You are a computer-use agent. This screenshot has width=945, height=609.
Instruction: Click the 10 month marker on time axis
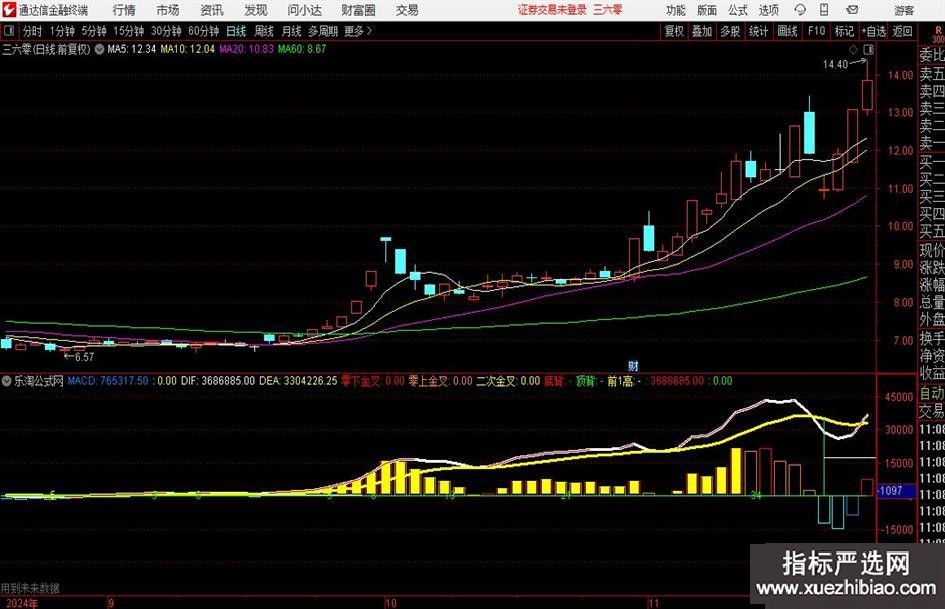[x=391, y=603]
